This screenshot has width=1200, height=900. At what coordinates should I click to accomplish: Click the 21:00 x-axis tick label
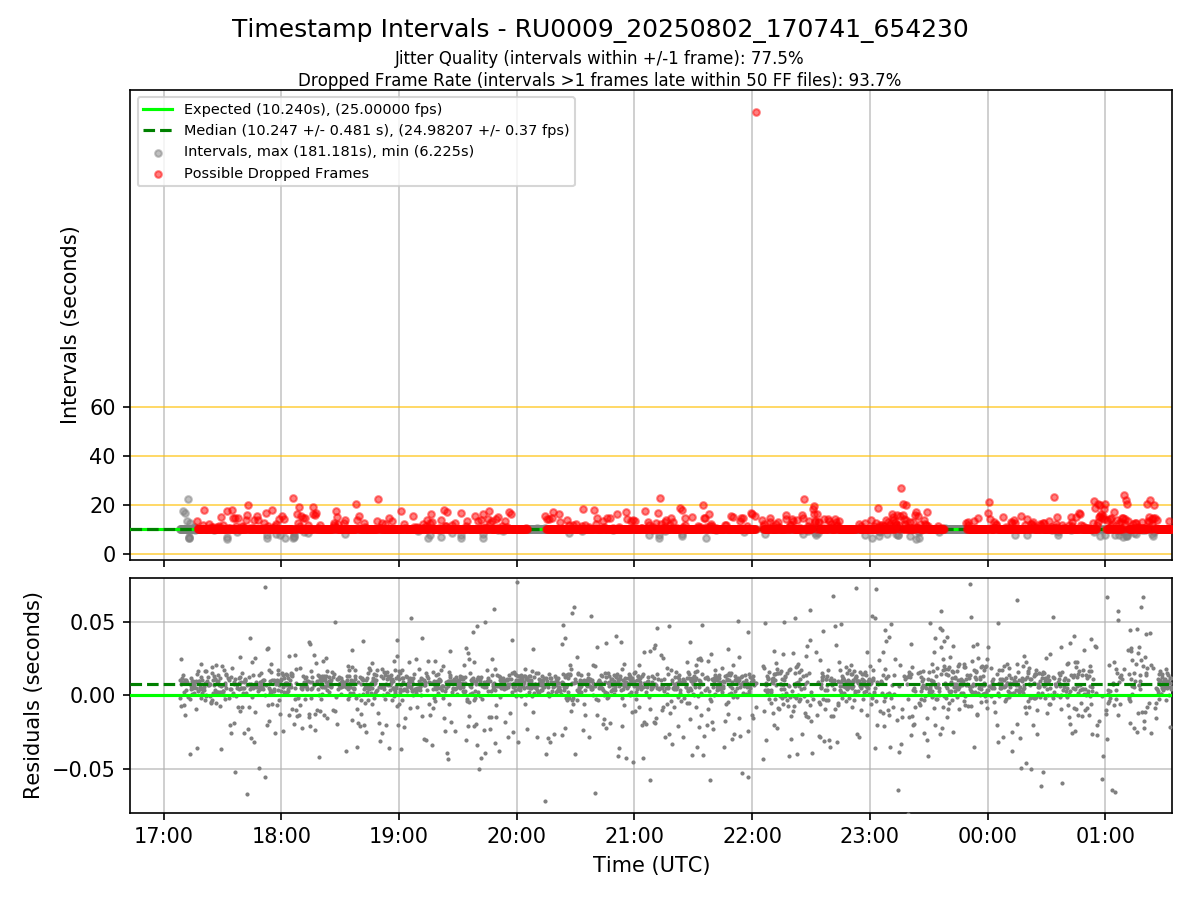click(x=634, y=834)
